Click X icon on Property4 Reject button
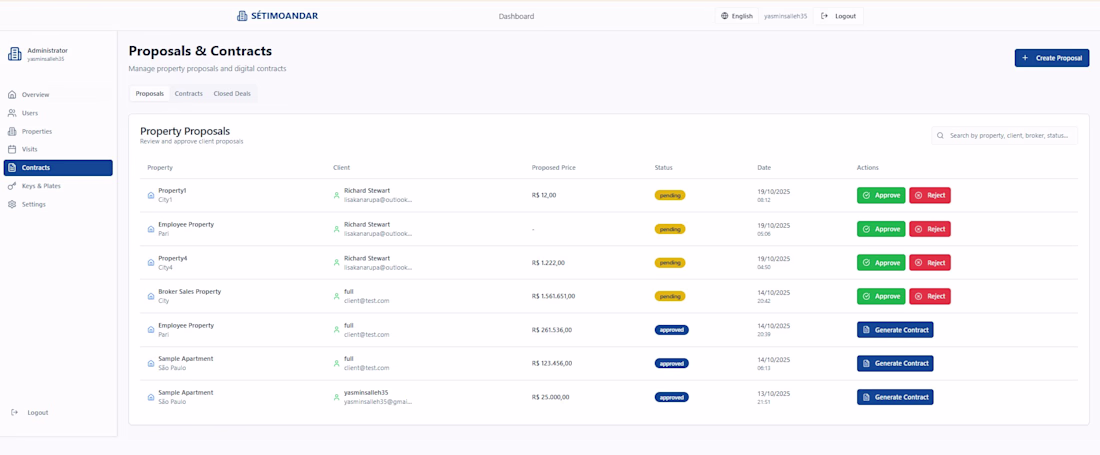The width and height of the screenshot is (1100, 455). click(918, 263)
